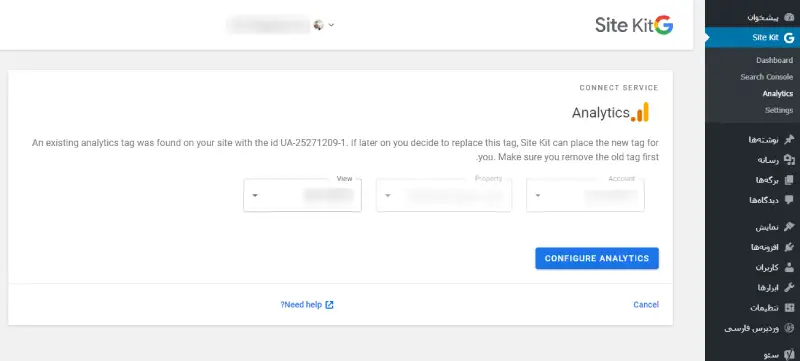The height and width of the screenshot is (361, 800).
Task: Open سئو Yoast SEO icon
Action: 789,354
